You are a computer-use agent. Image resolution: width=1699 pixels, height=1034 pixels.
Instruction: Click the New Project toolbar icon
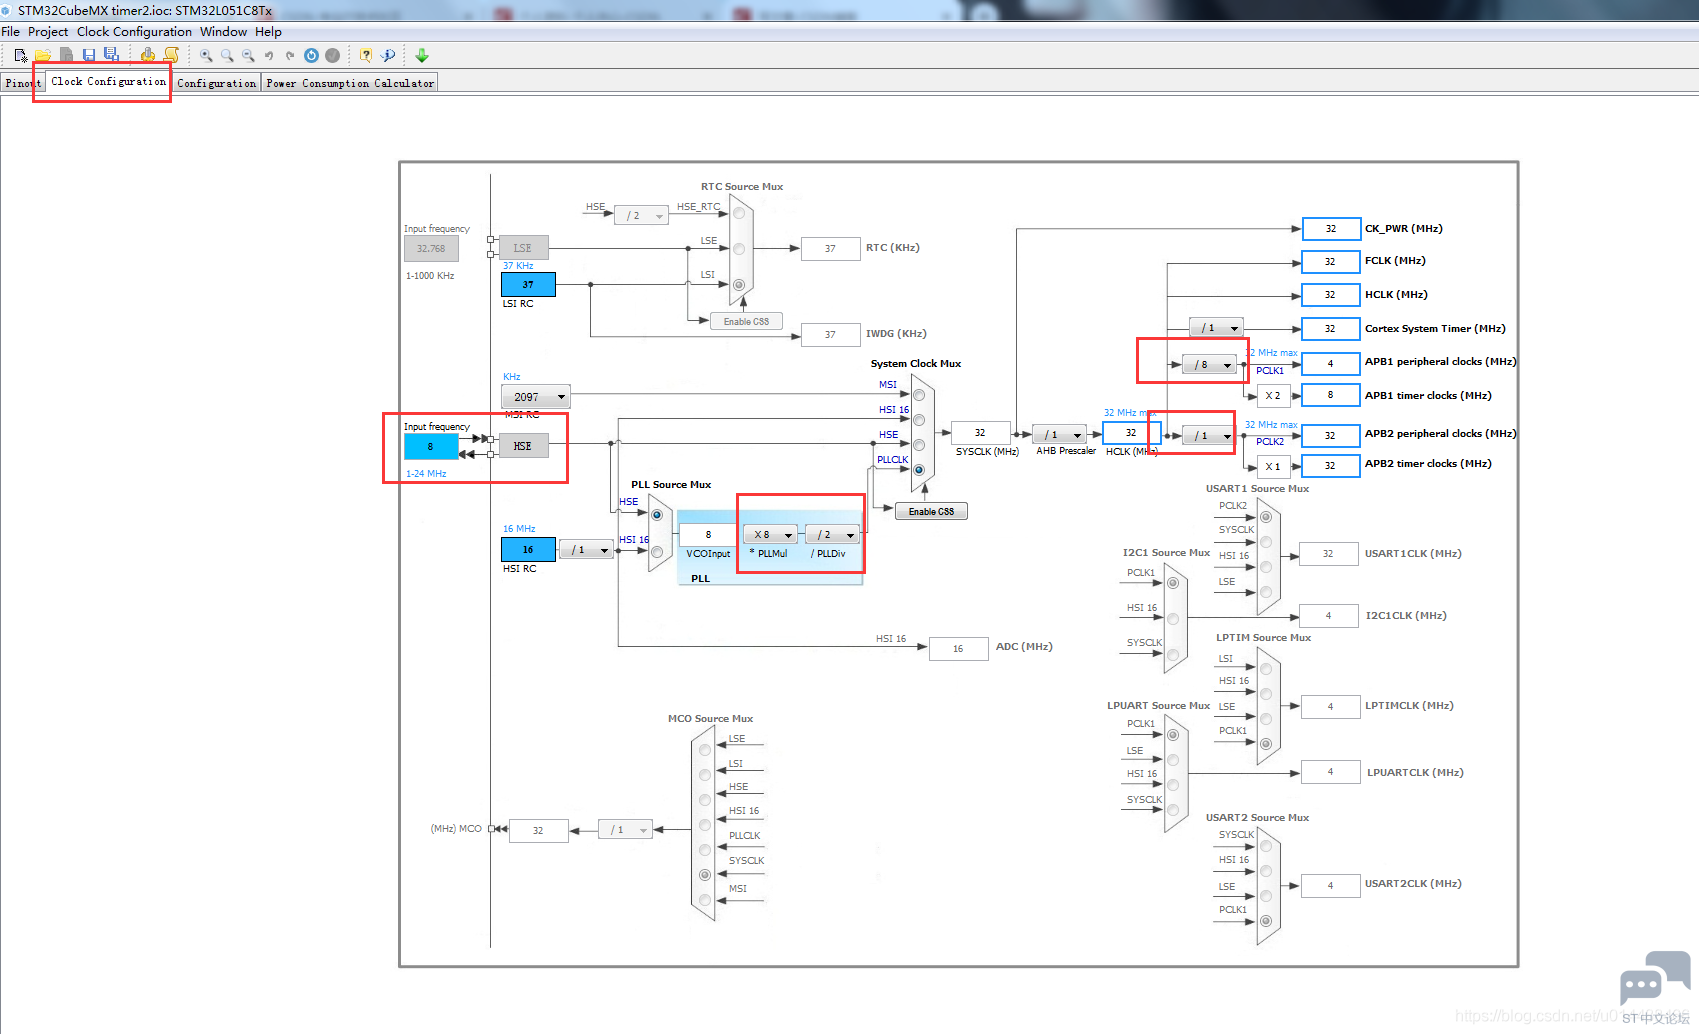(x=20, y=56)
